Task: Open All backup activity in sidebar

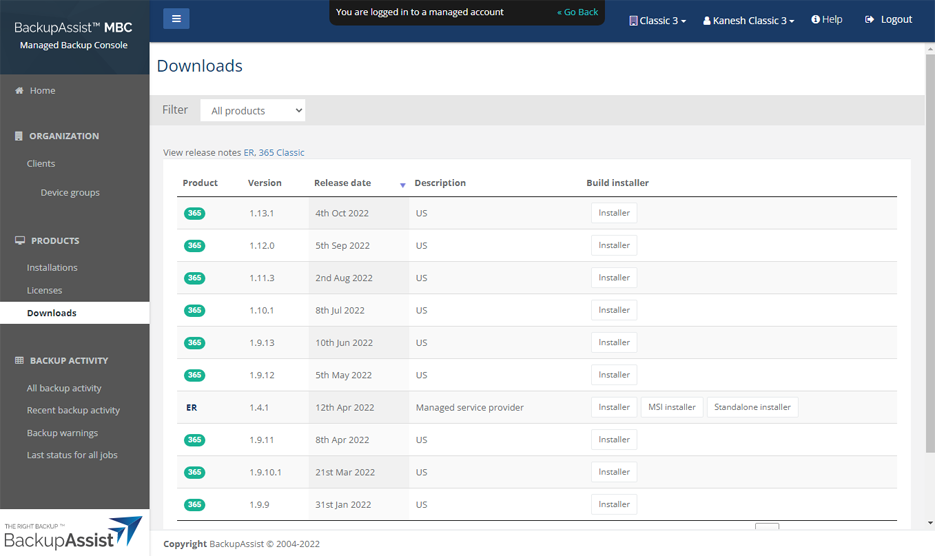Action: (64, 388)
